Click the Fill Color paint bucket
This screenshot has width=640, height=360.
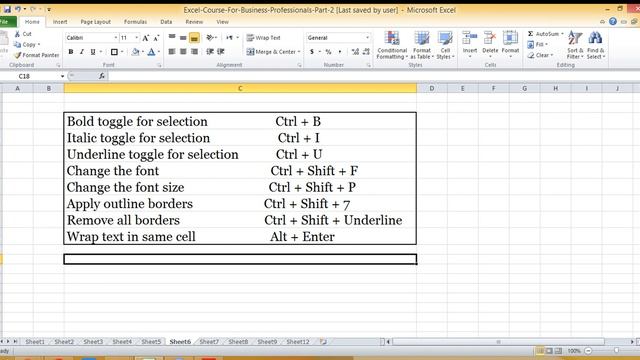136,52
